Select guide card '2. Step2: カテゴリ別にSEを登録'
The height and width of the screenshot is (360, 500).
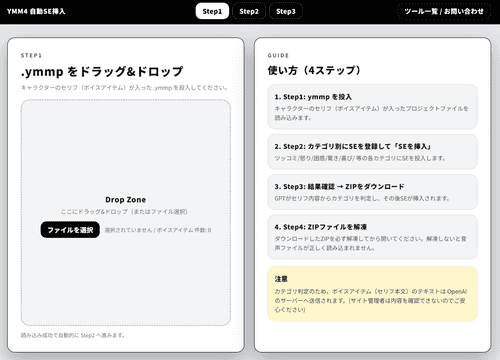[372, 152]
